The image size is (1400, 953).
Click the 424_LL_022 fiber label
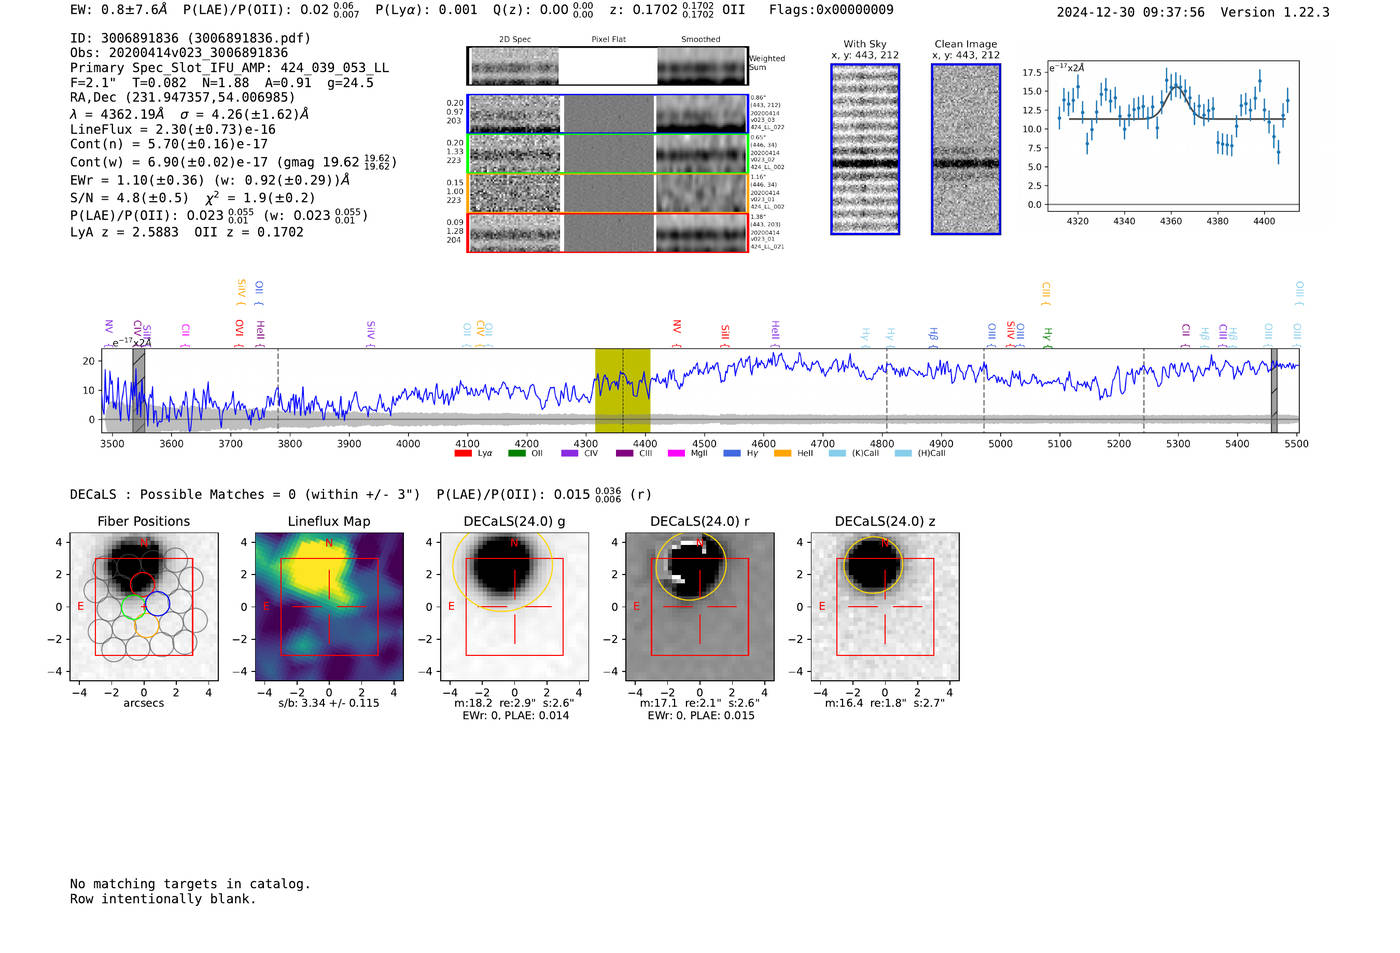[x=768, y=128]
